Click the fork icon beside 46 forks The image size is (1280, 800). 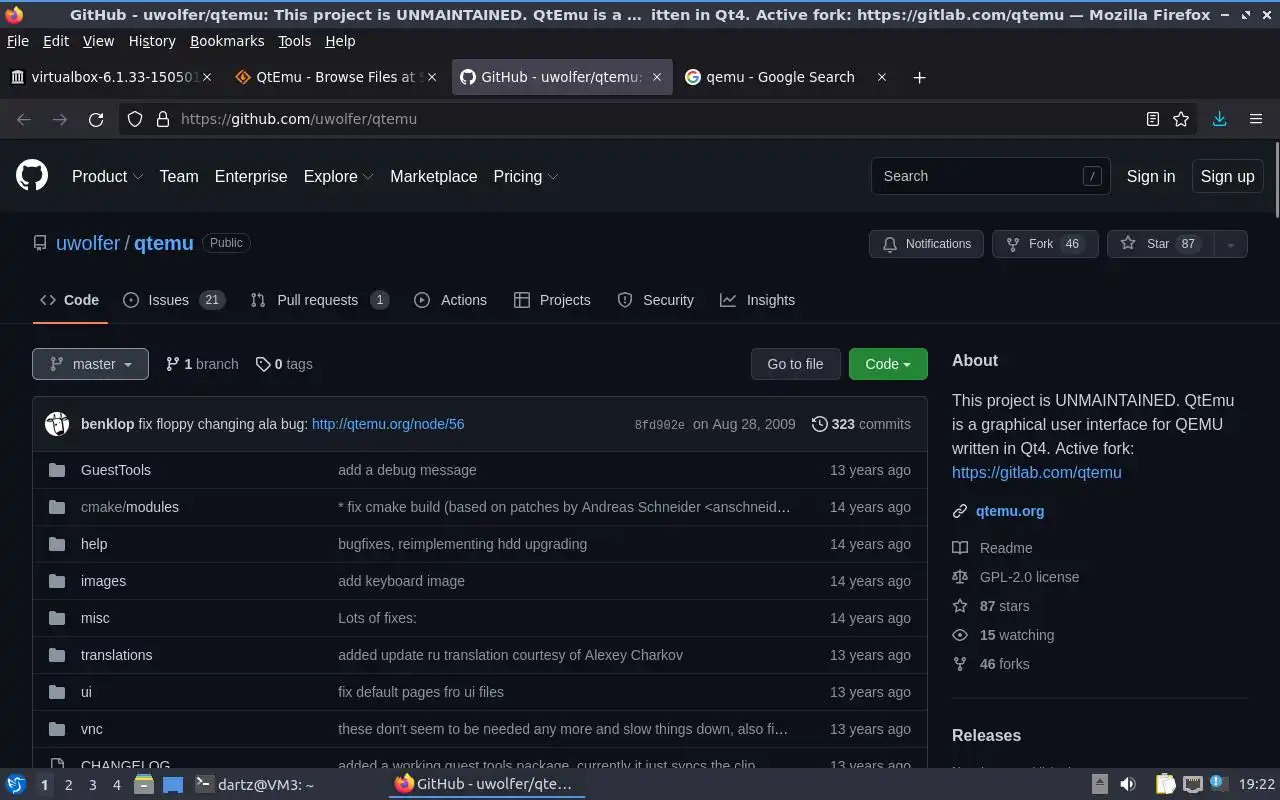(960, 664)
